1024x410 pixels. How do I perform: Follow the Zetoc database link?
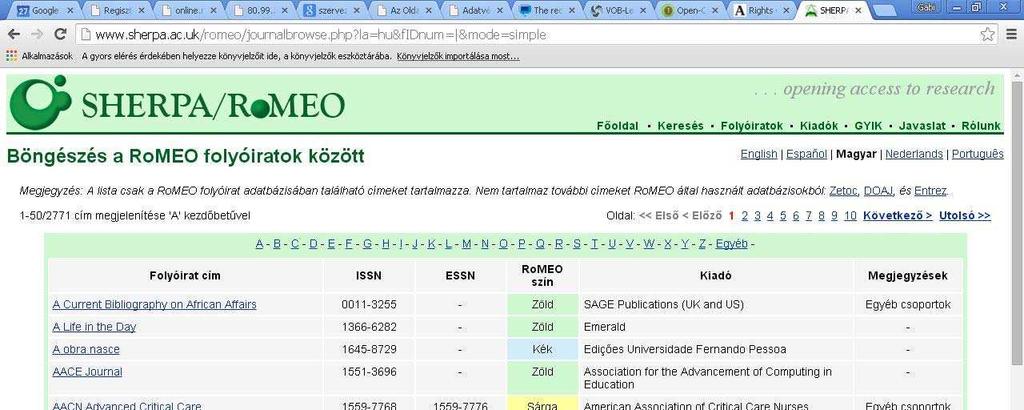click(843, 191)
